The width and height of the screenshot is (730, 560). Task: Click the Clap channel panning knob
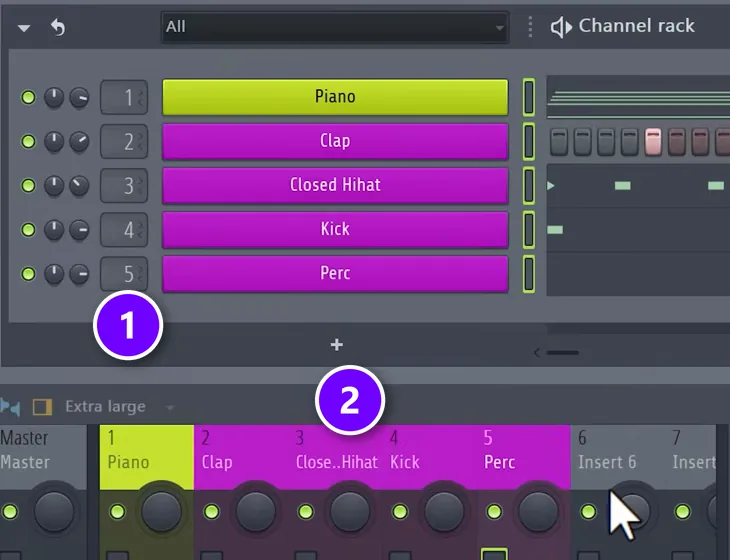[x=54, y=141]
